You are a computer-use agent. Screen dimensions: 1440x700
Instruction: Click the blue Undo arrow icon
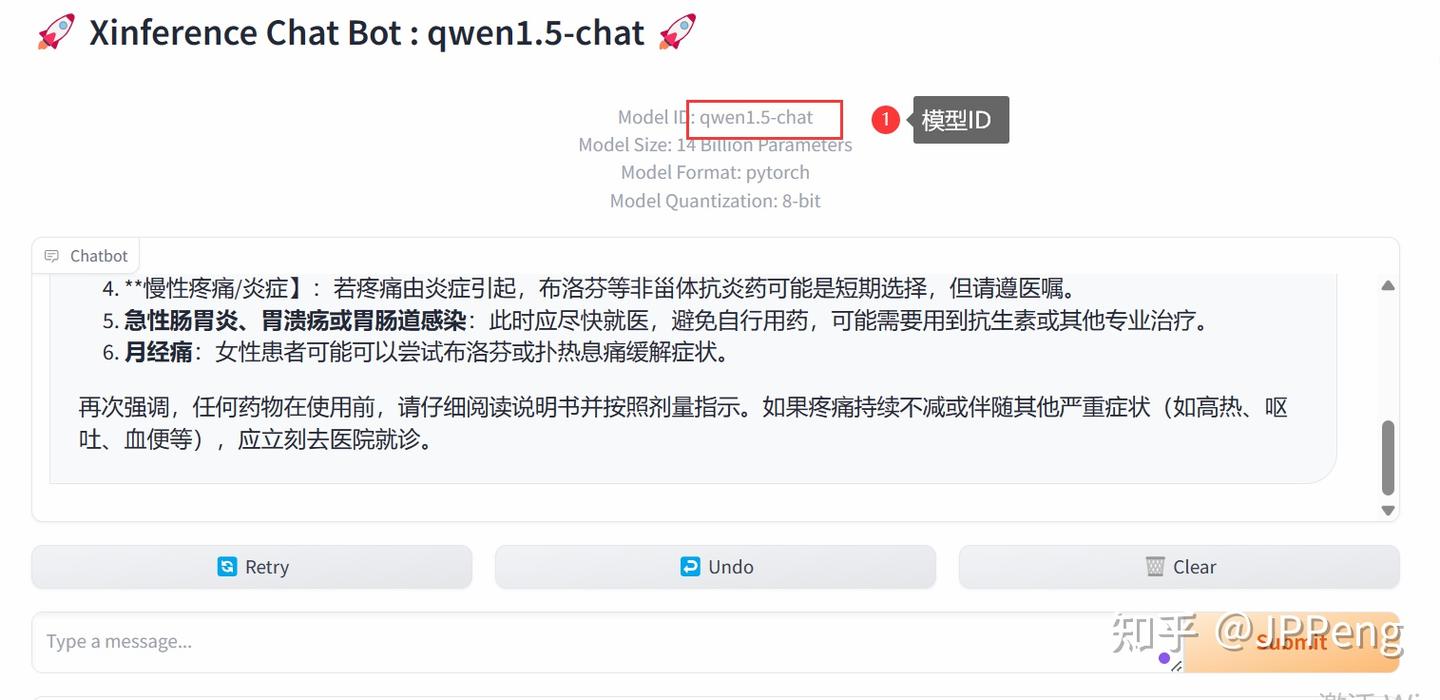click(690, 567)
